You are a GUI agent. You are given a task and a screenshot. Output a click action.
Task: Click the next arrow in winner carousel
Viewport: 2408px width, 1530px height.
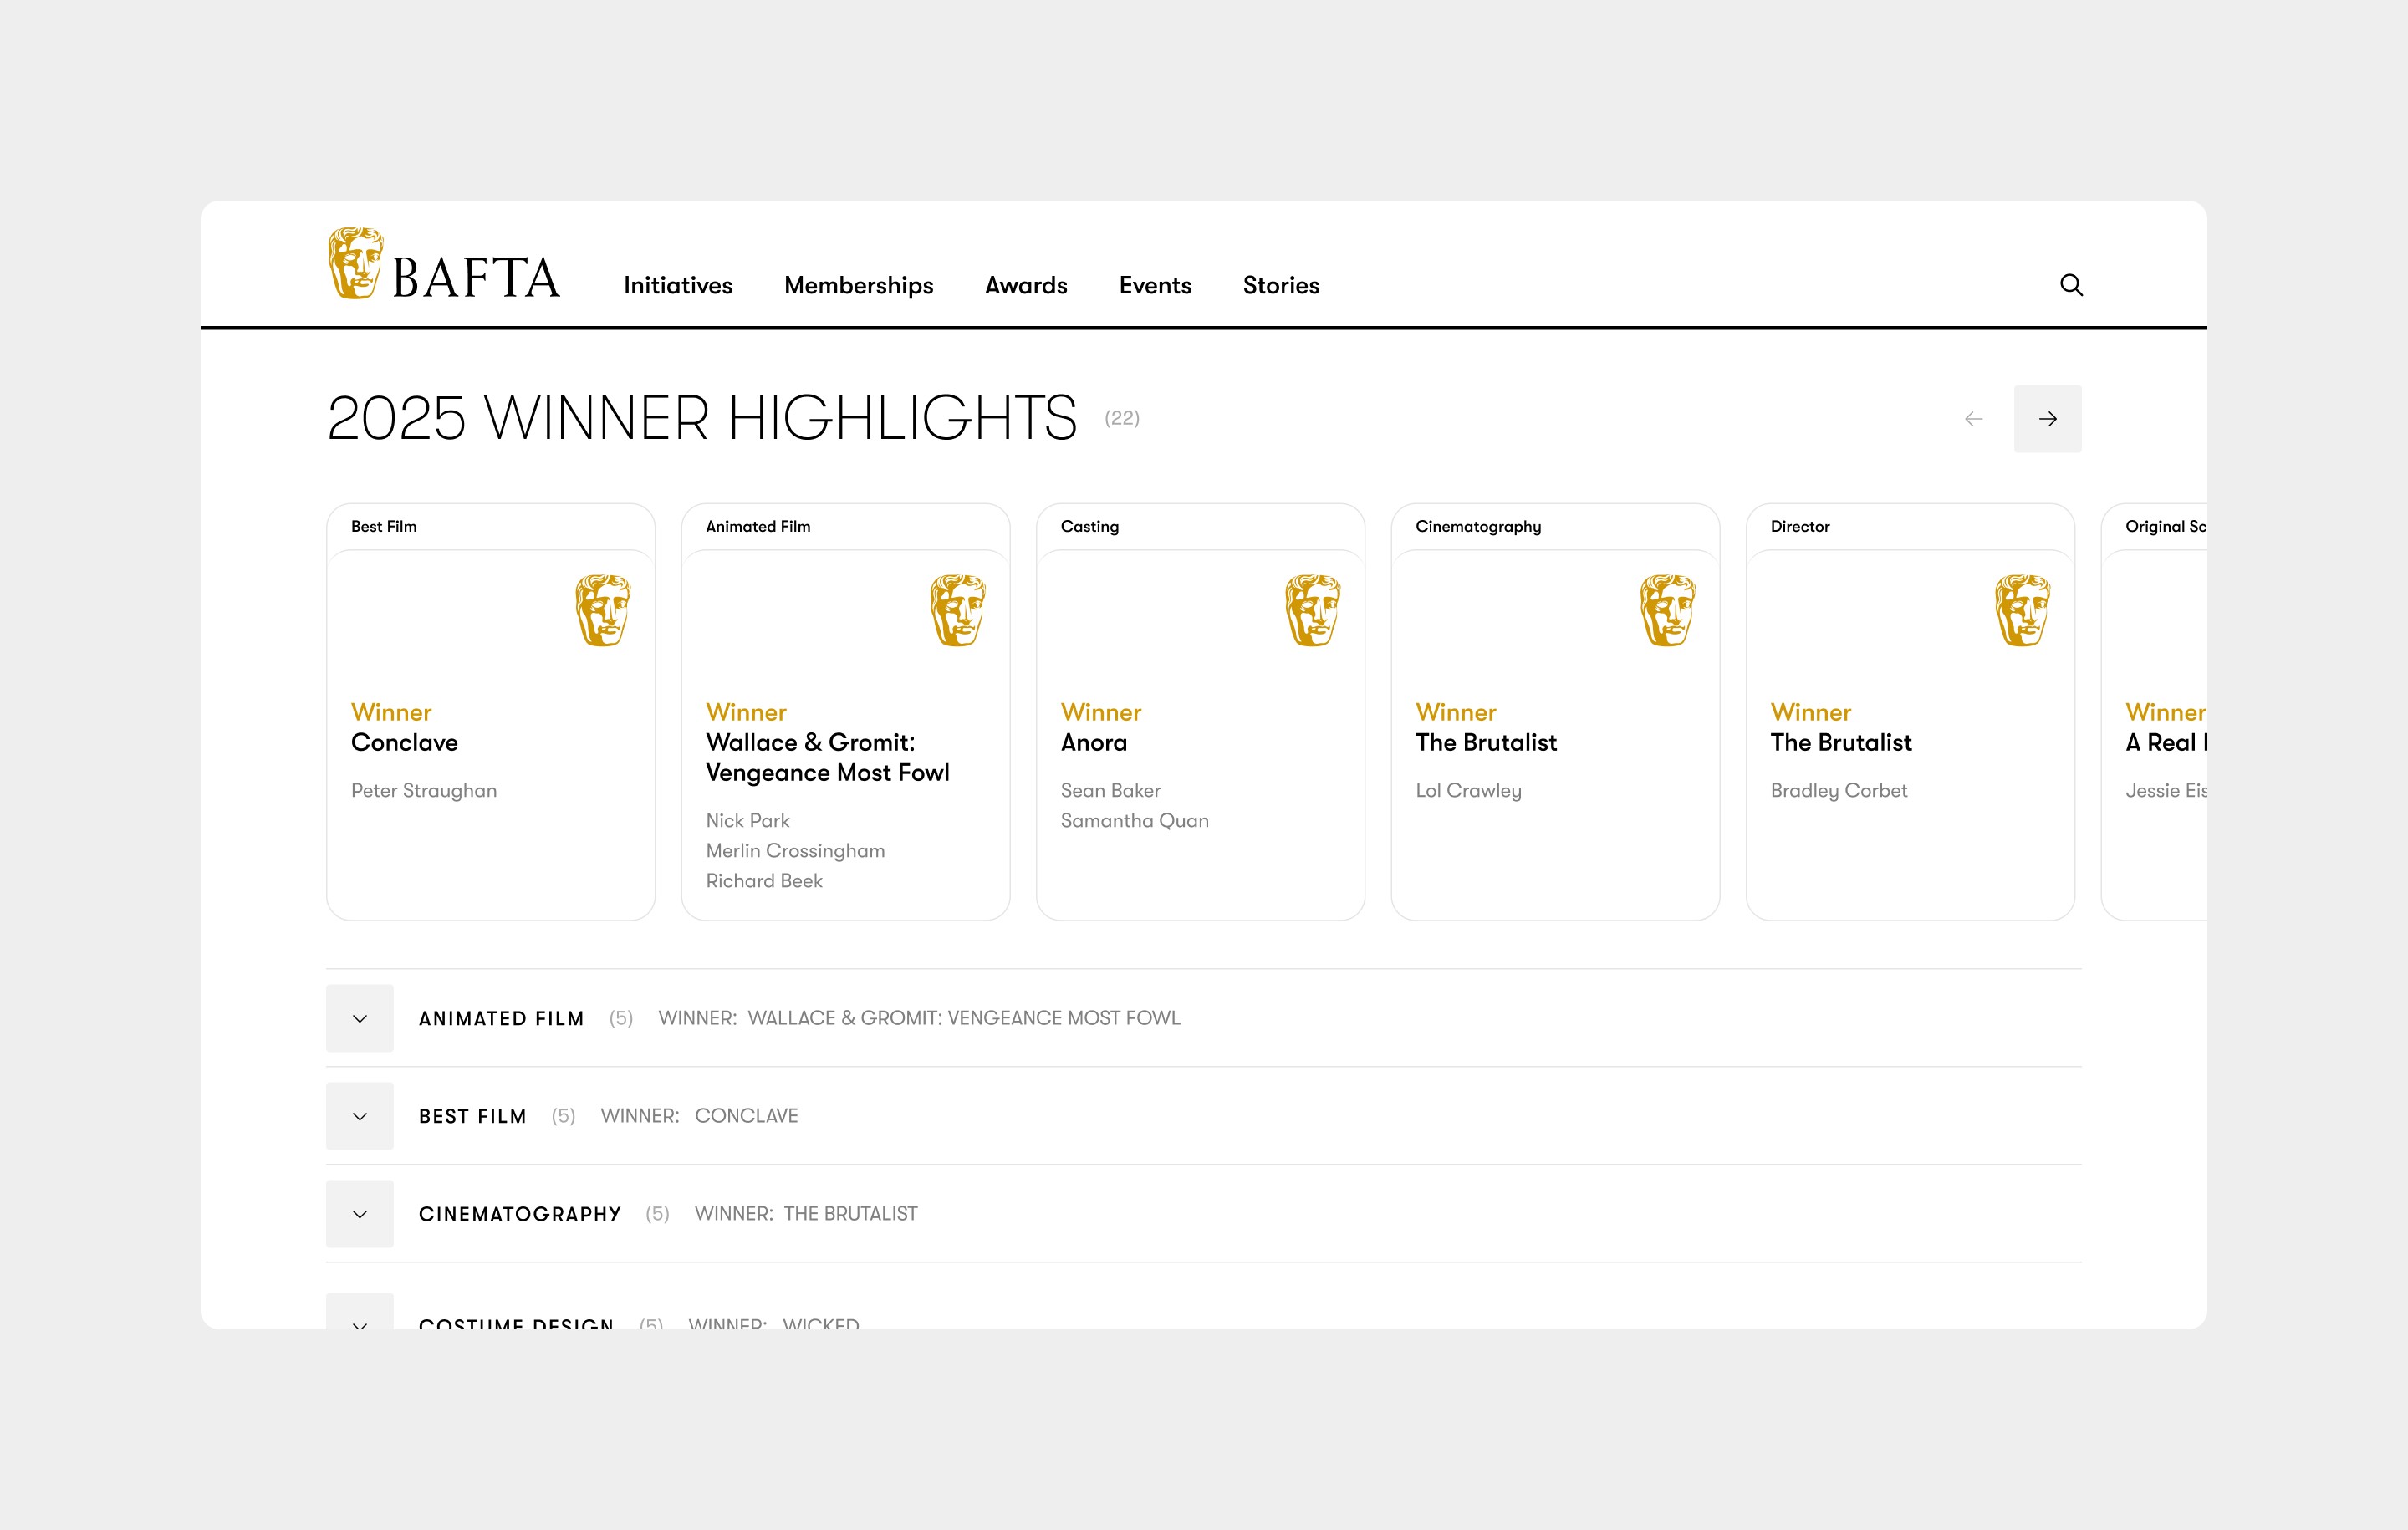click(x=2047, y=419)
